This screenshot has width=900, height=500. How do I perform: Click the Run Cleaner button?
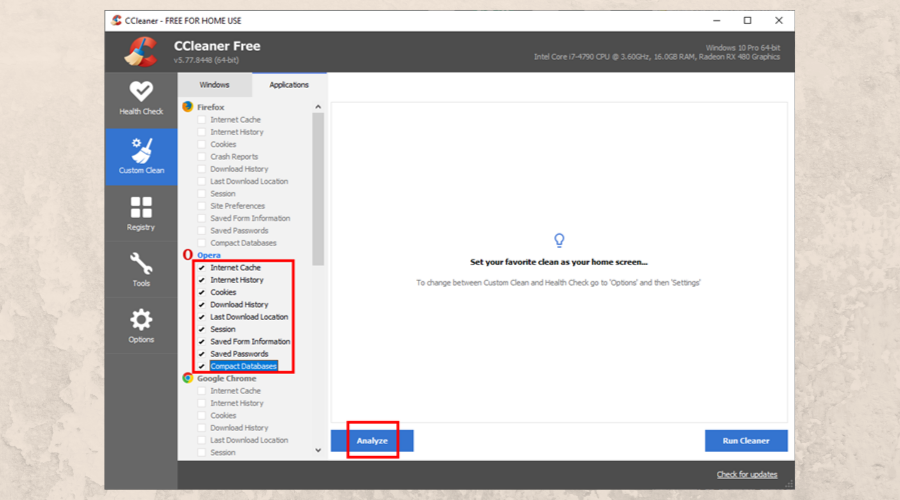pyautogui.click(x=746, y=441)
